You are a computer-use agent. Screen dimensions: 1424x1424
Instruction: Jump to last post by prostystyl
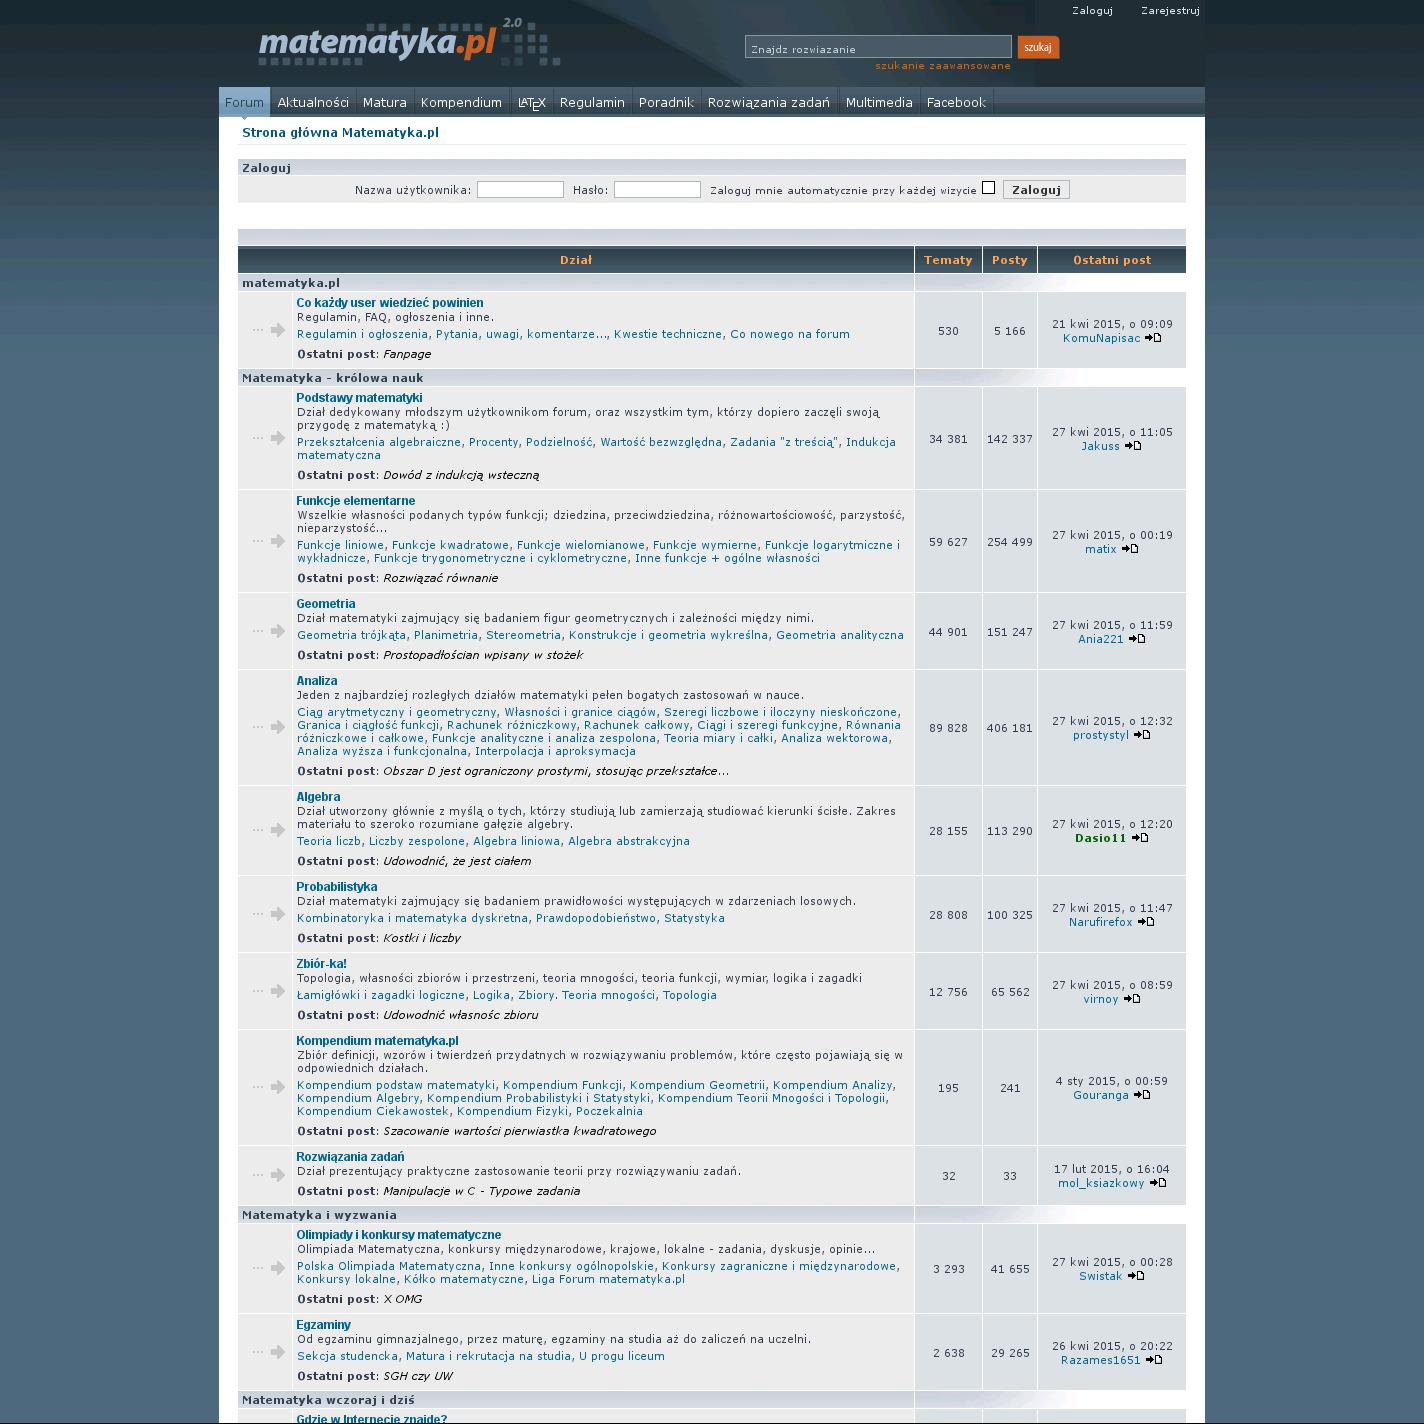(1142, 735)
